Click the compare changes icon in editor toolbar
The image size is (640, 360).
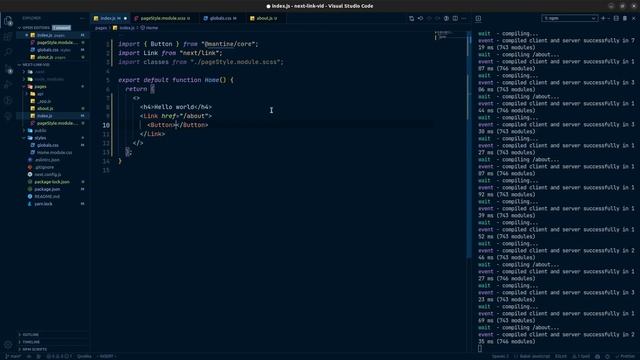(x=411, y=18)
